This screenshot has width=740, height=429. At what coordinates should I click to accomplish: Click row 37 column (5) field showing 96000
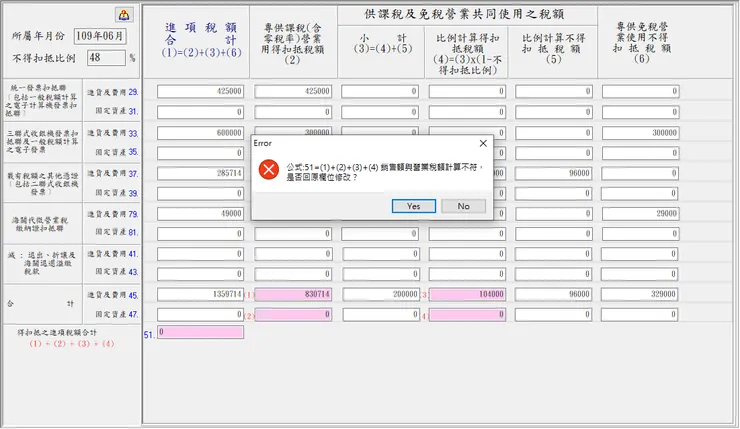(x=554, y=173)
